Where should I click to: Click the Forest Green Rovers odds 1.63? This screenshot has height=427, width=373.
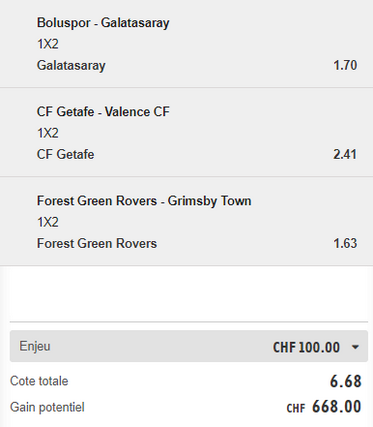345,243
